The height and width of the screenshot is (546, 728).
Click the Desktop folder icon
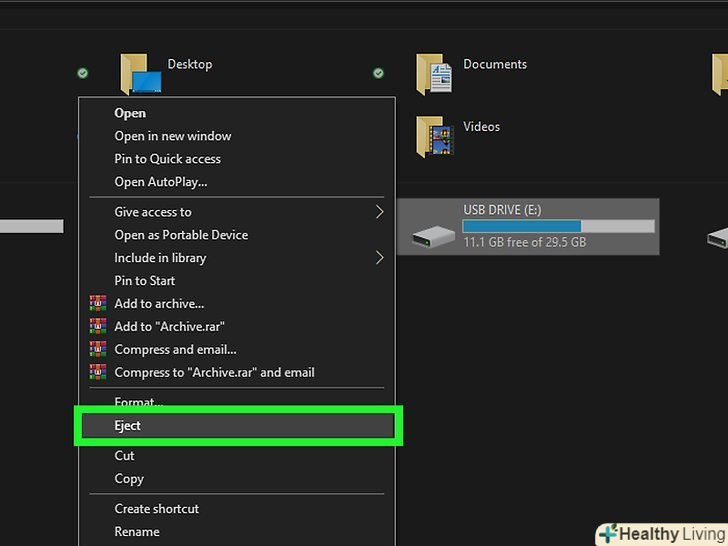[141, 74]
